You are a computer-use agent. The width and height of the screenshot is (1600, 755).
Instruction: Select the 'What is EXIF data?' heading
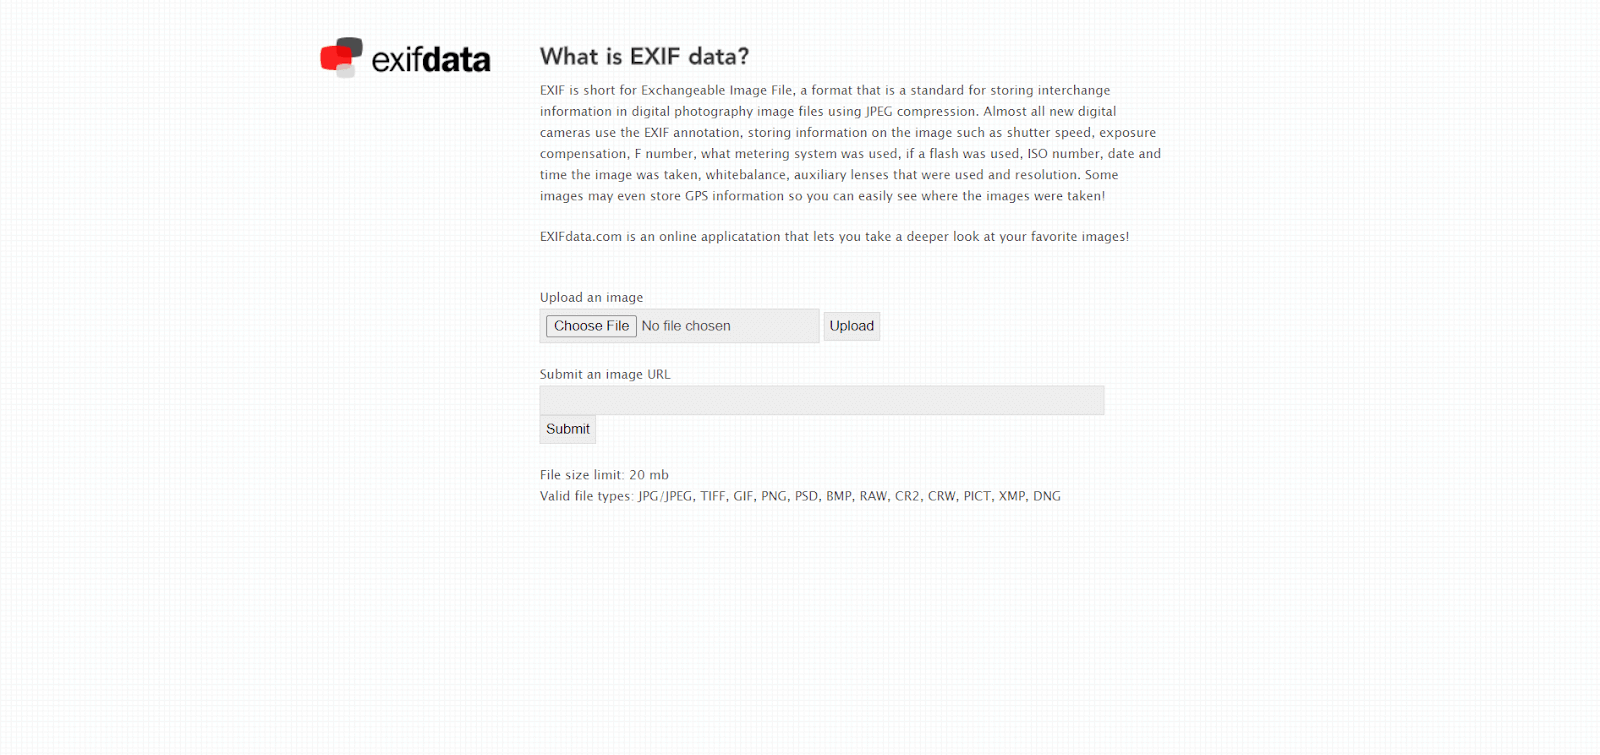coord(644,57)
